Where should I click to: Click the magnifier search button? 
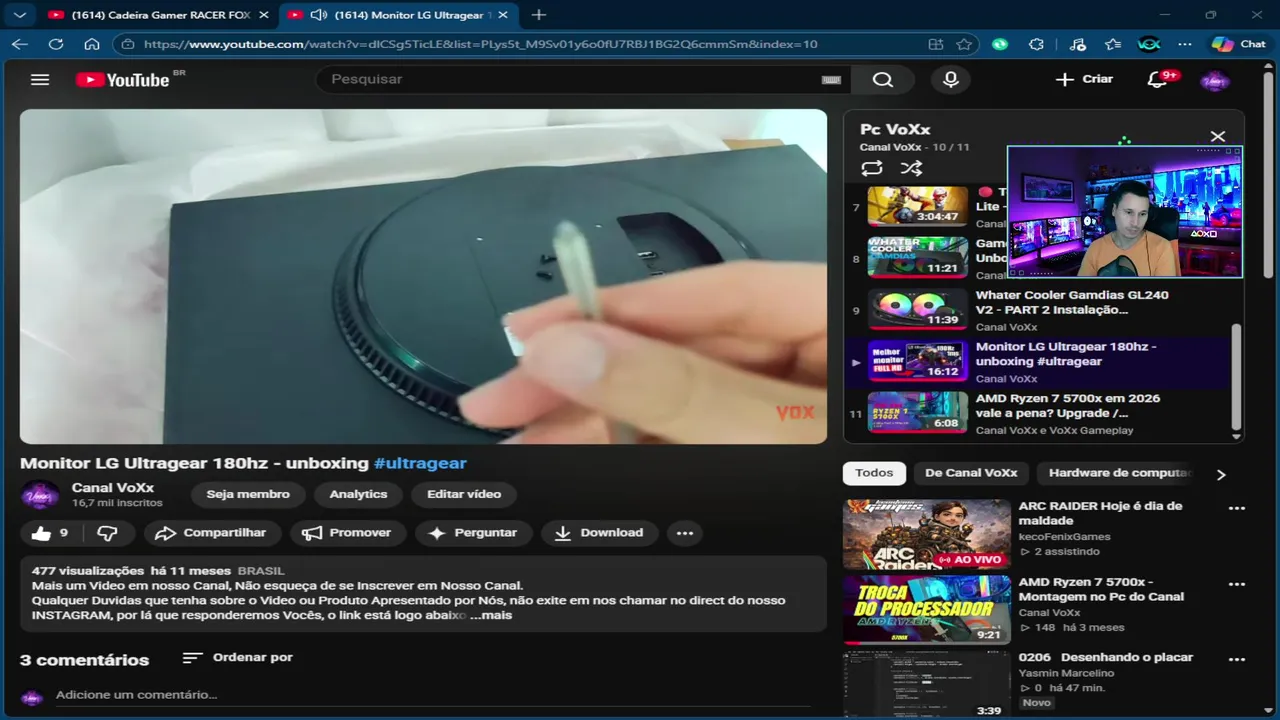click(882, 80)
